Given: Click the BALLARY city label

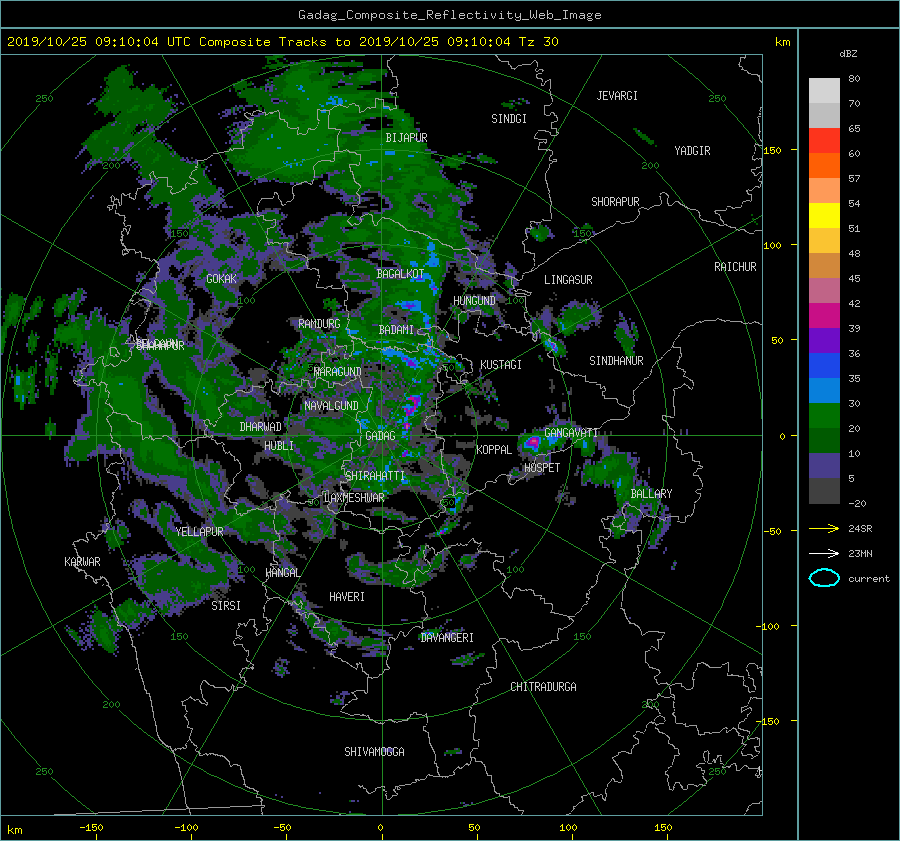Looking at the screenshot, I should [x=651, y=494].
